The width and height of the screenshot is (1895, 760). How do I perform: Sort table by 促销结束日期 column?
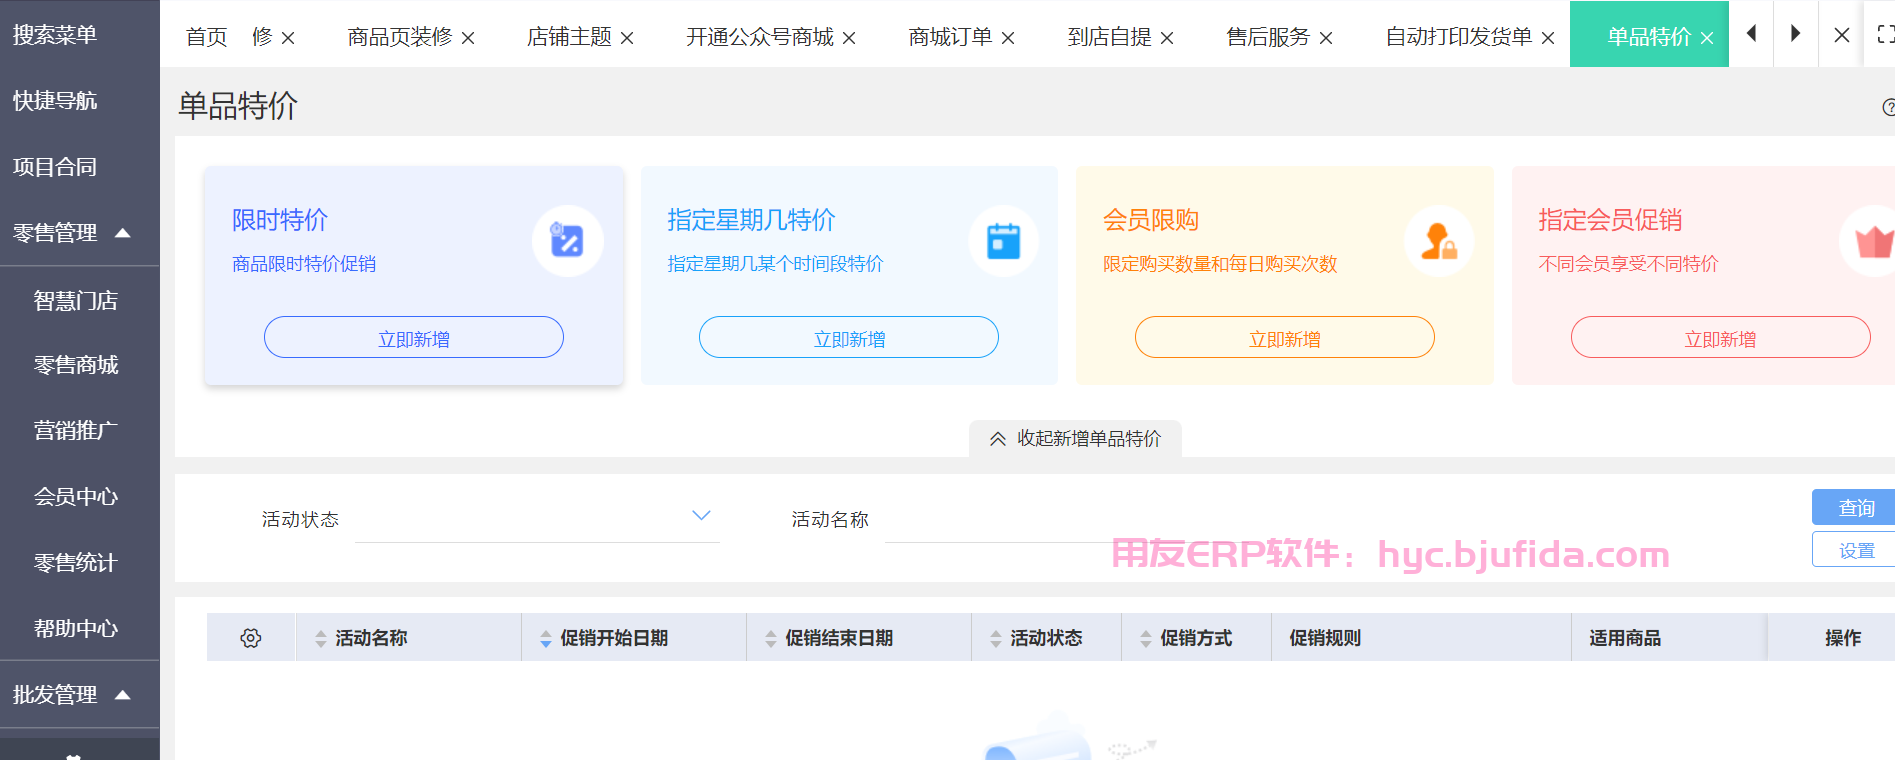click(x=771, y=639)
